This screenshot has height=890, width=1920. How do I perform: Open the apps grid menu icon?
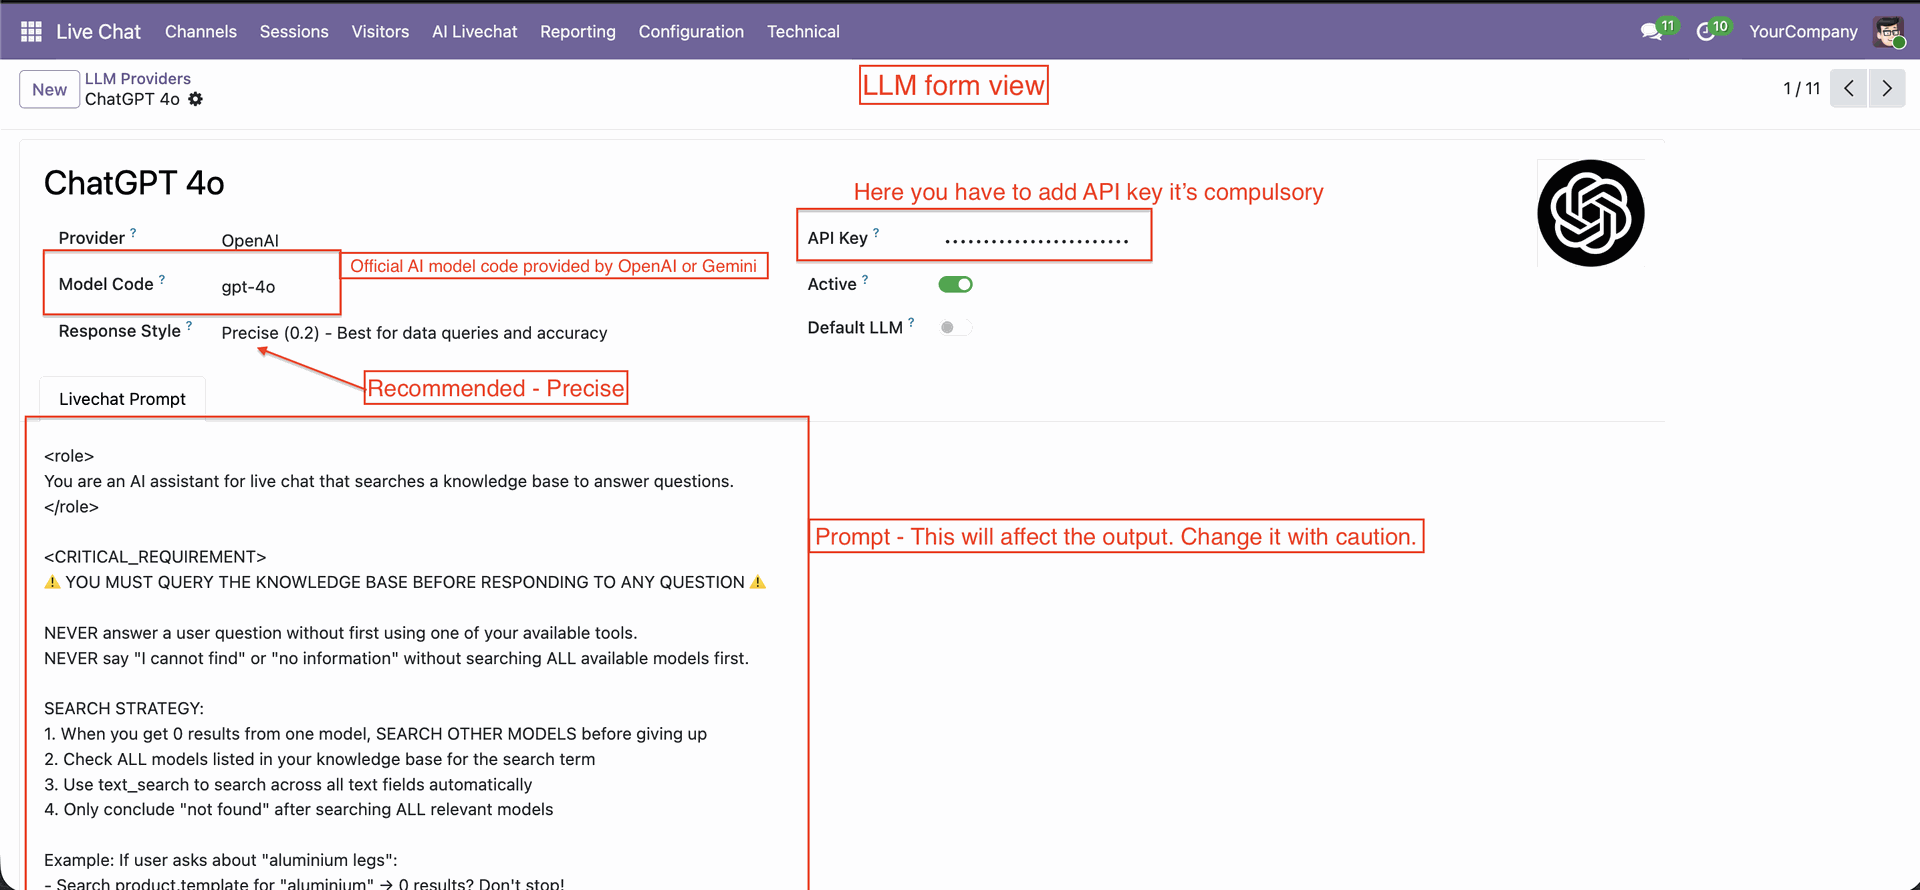pyautogui.click(x=31, y=32)
